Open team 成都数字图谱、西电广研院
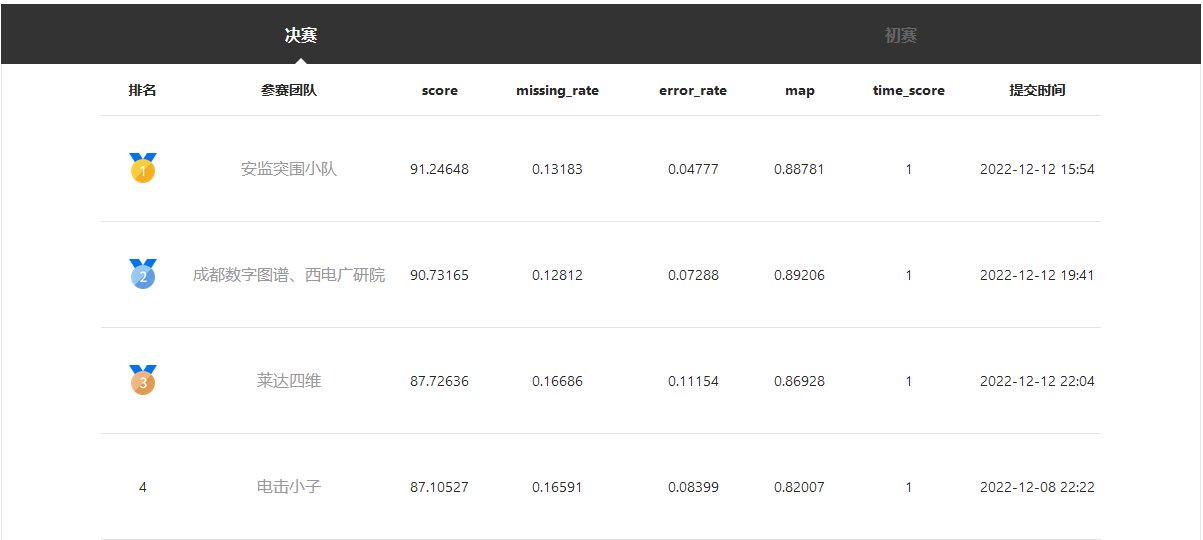 click(289, 275)
